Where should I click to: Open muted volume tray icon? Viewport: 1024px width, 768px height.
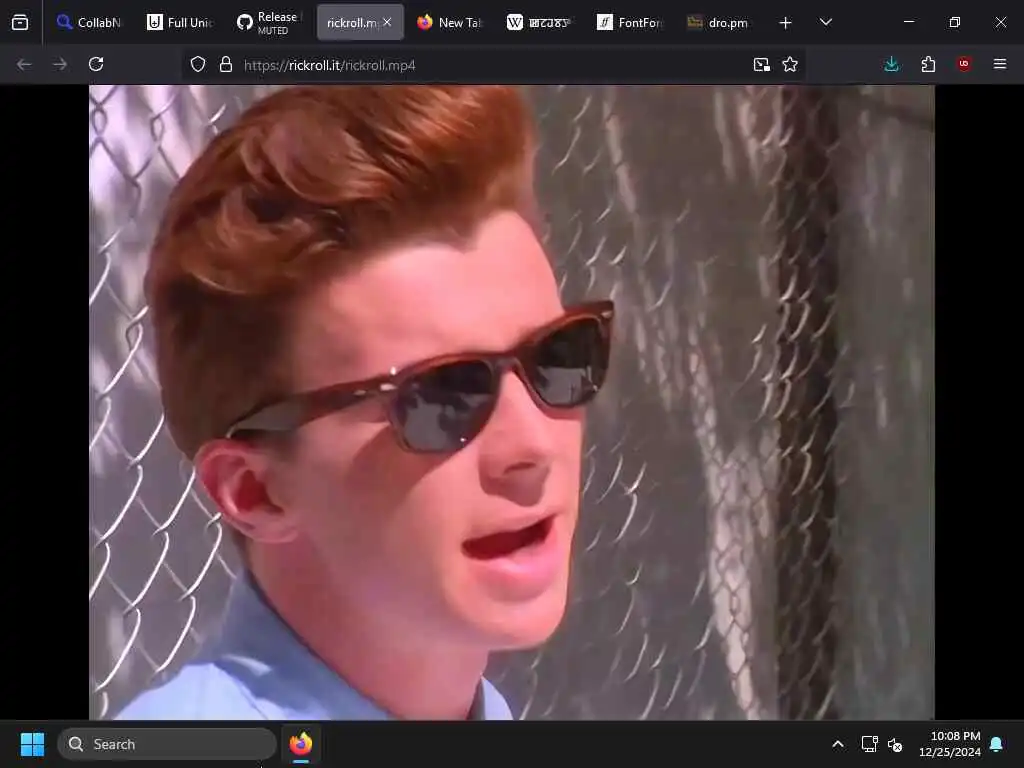click(895, 744)
